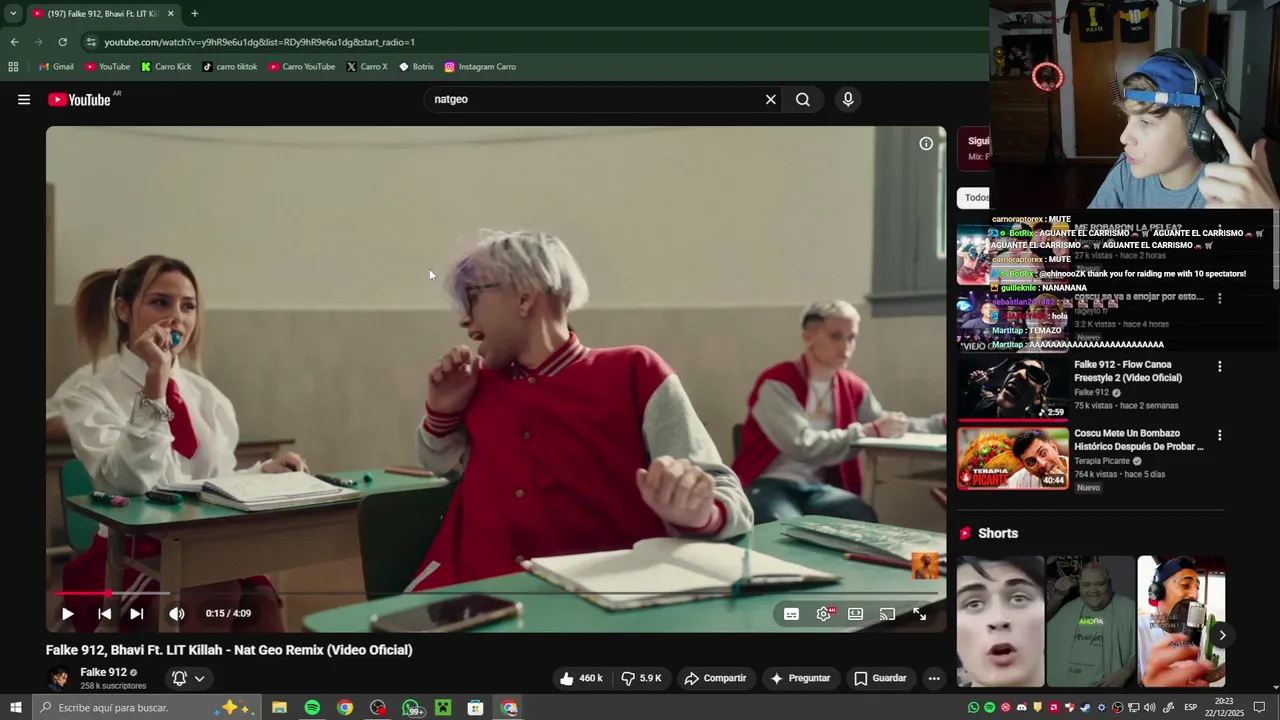Play the paused video
1280x720 pixels.
pos(67,614)
